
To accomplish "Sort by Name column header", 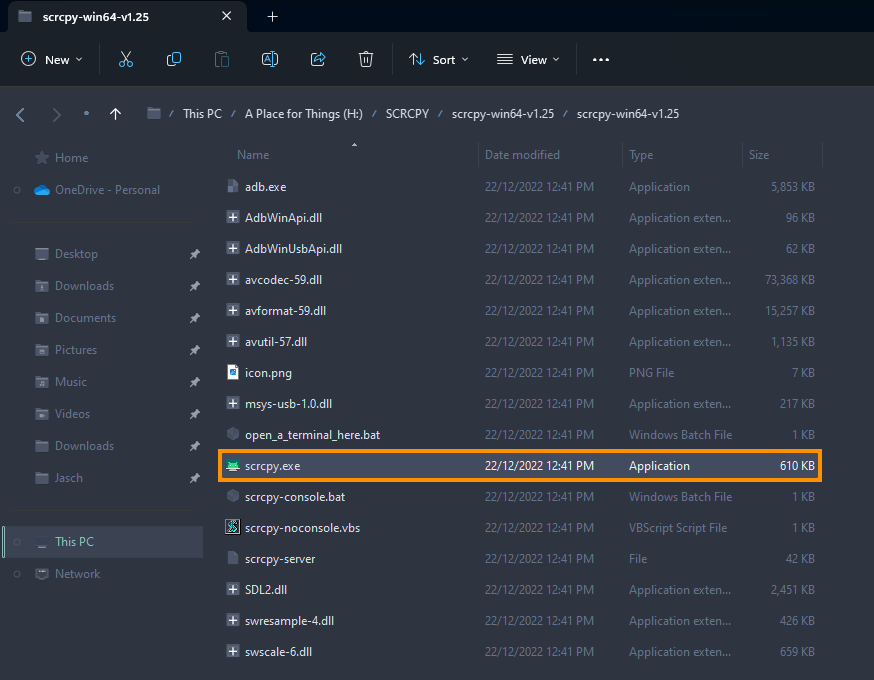I will click(253, 155).
